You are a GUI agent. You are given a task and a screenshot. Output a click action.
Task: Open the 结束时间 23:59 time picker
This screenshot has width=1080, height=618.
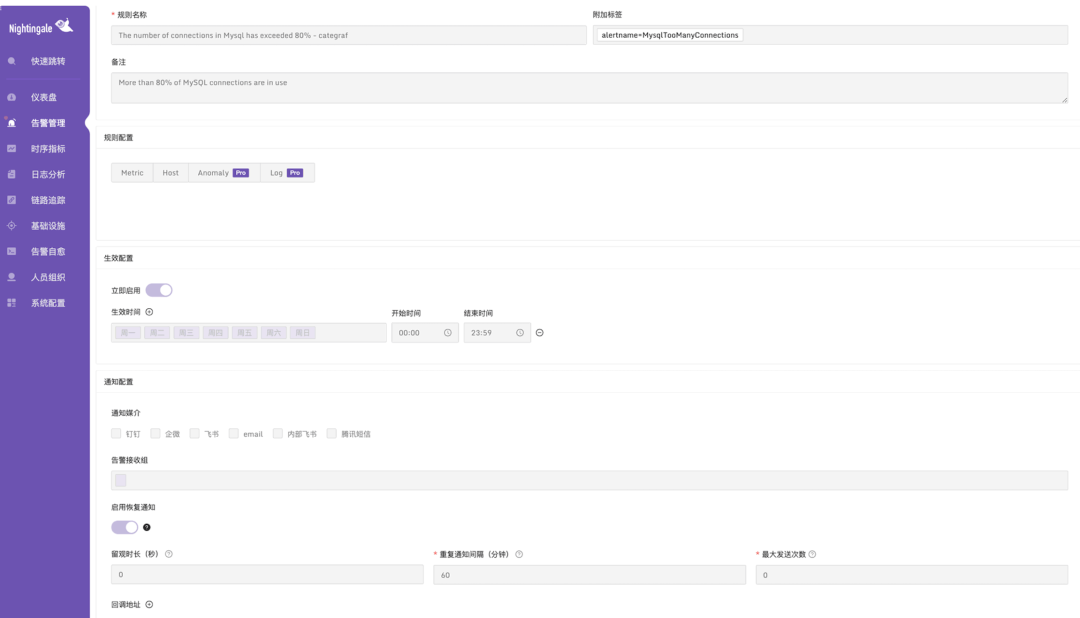point(497,333)
